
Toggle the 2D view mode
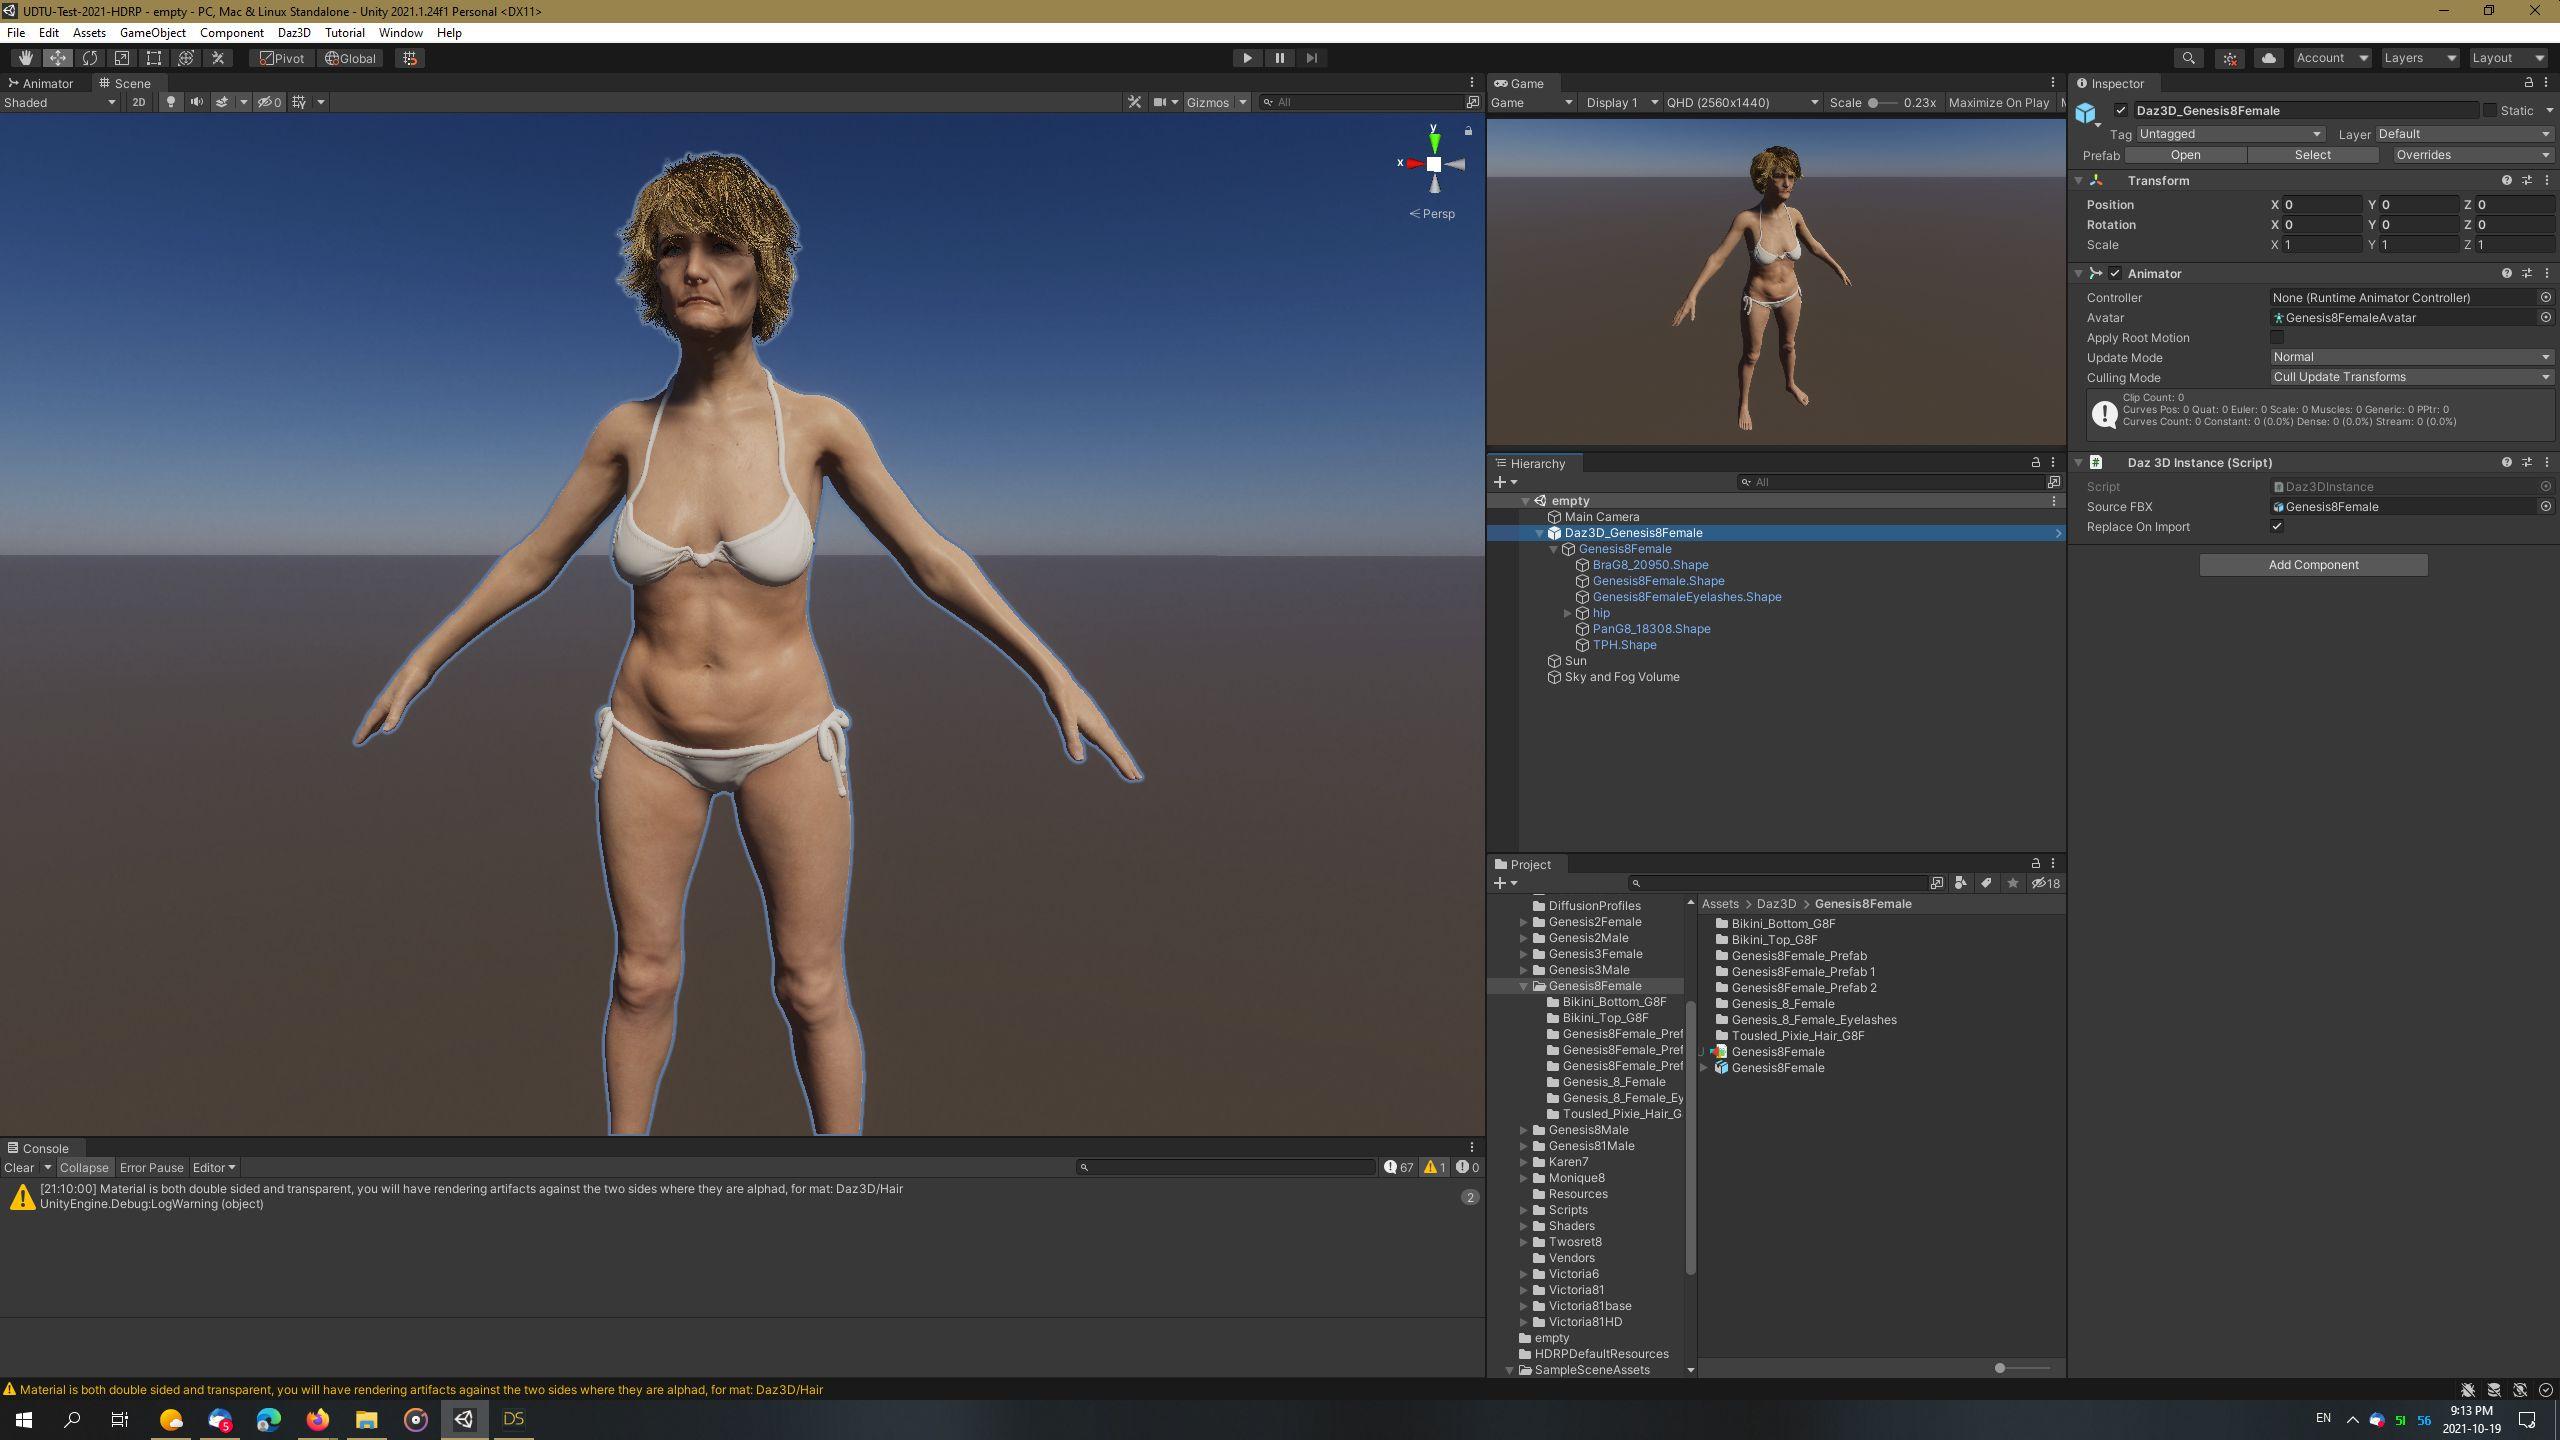click(139, 102)
